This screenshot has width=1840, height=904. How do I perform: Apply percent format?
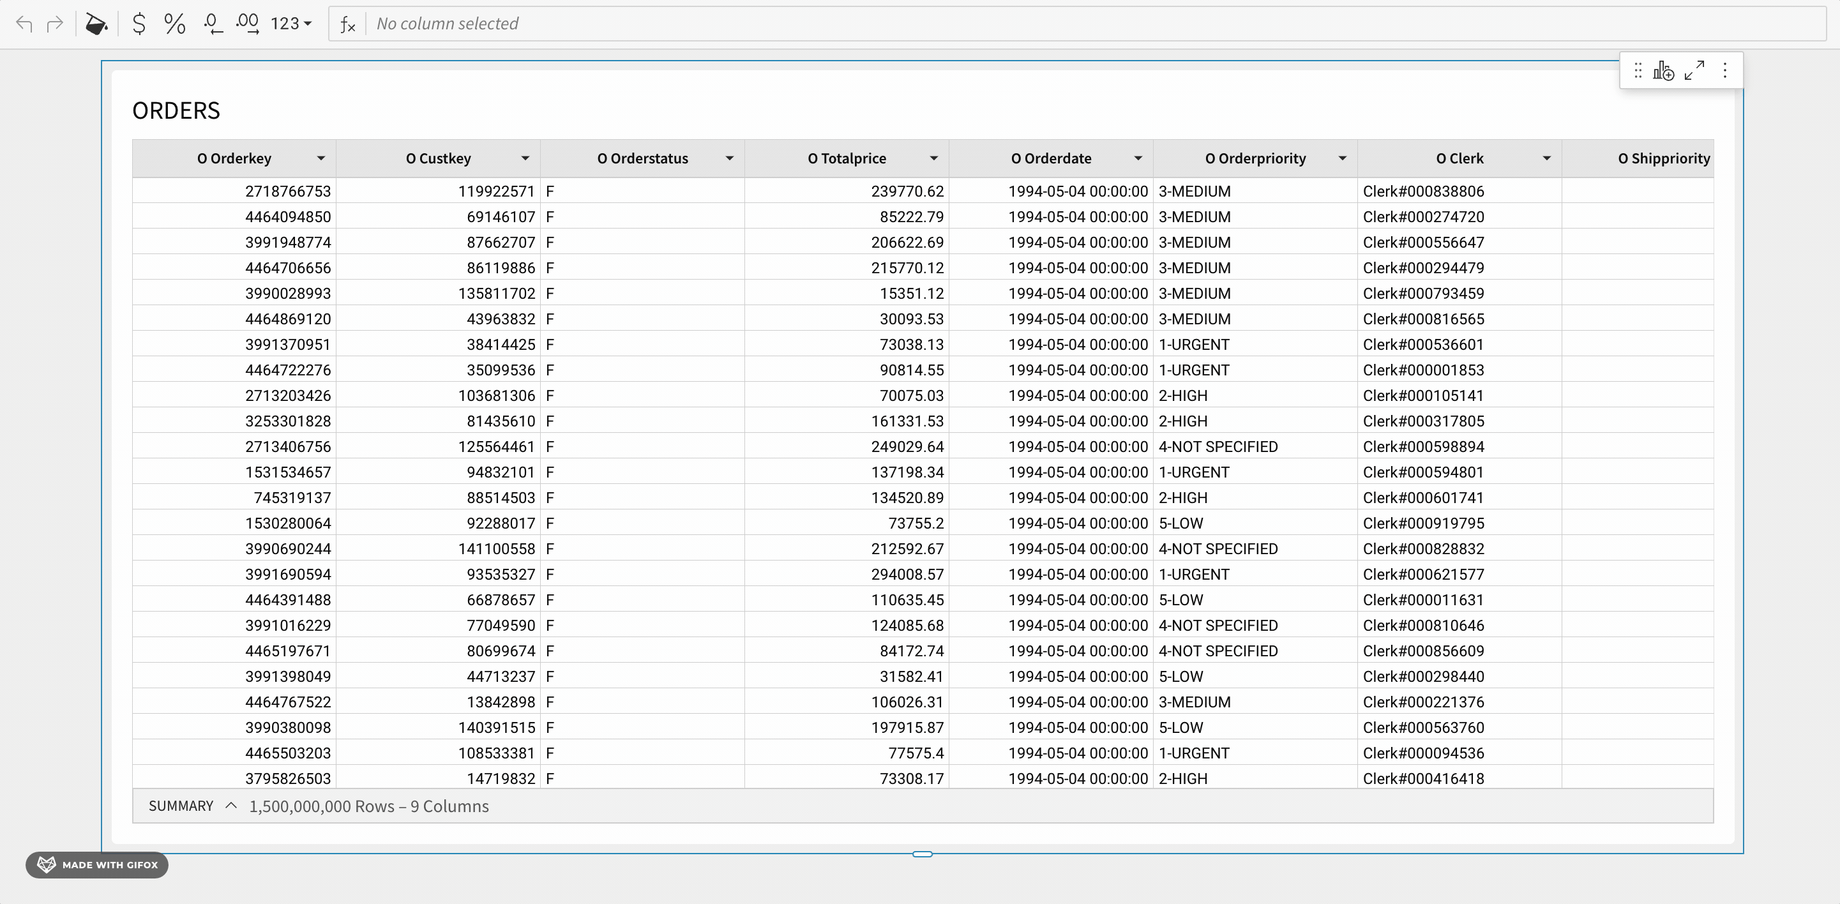pyautogui.click(x=175, y=24)
